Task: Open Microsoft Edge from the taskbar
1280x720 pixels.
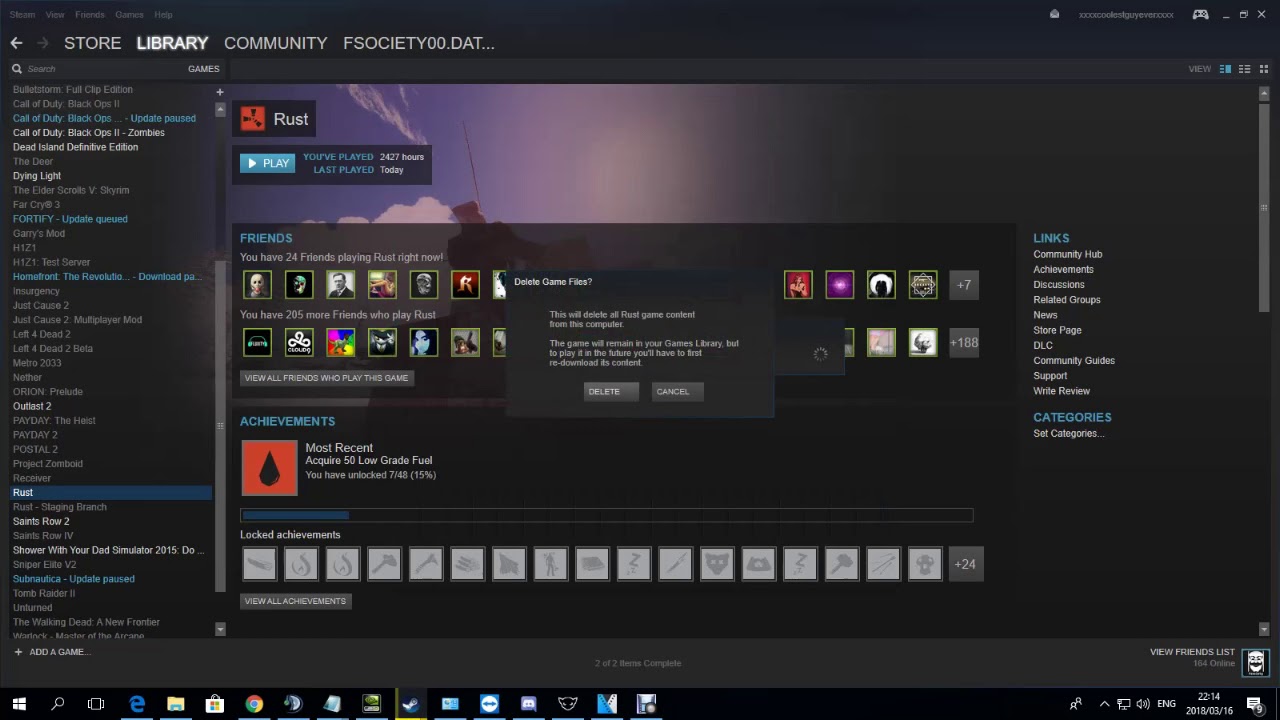Action: click(137, 704)
